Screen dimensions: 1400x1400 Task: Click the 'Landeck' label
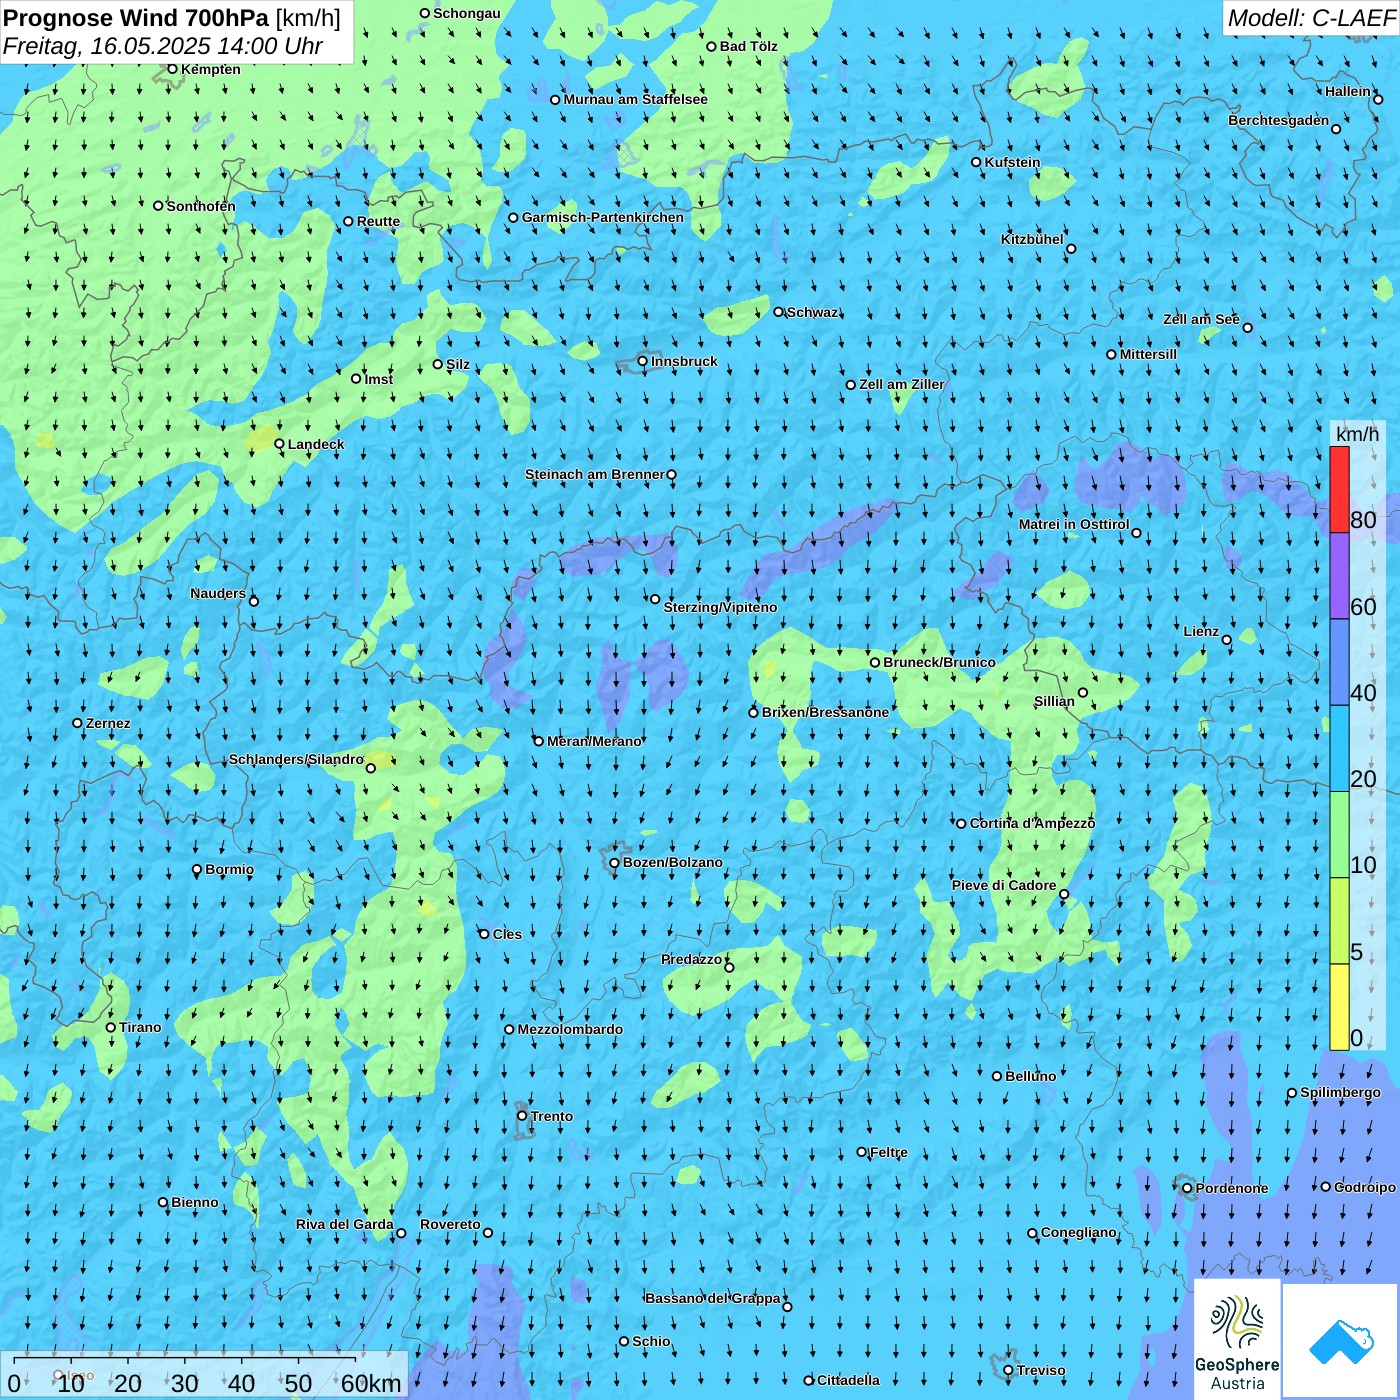pyautogui.click(x=316, y=444)
